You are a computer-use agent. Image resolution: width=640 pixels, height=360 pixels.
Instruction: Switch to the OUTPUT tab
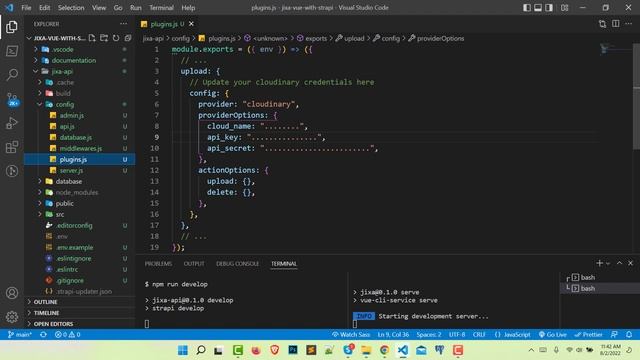click(x=194, y=264)
